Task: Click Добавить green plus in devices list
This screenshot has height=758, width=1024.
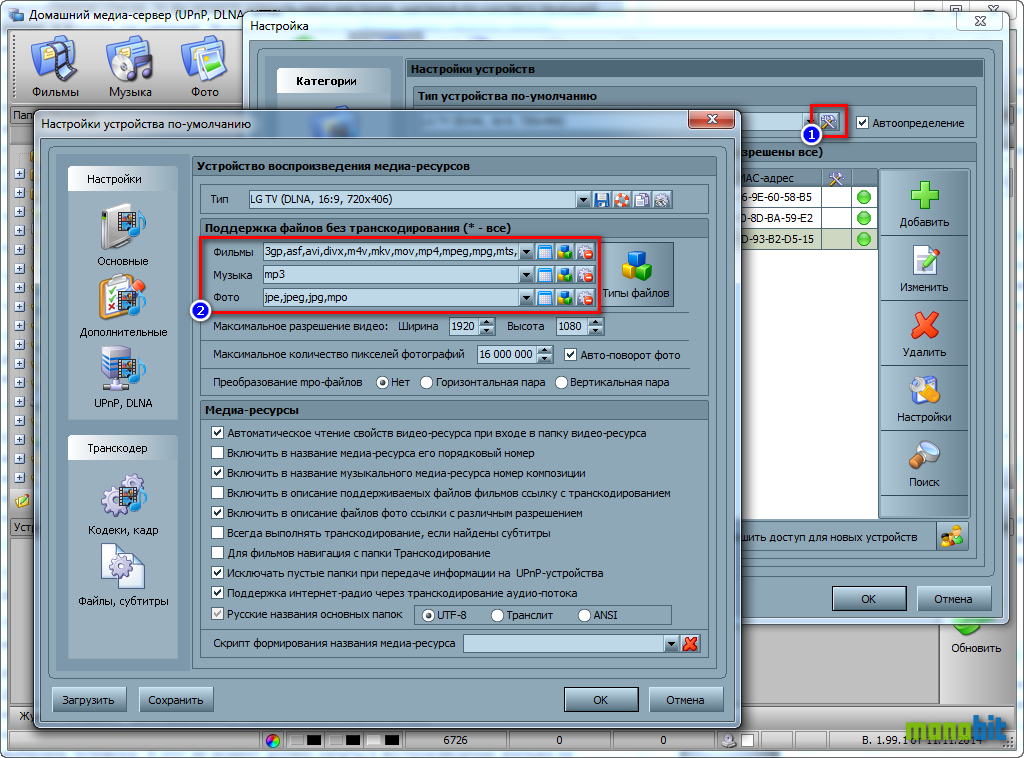Action: click(x=924, y=204)
